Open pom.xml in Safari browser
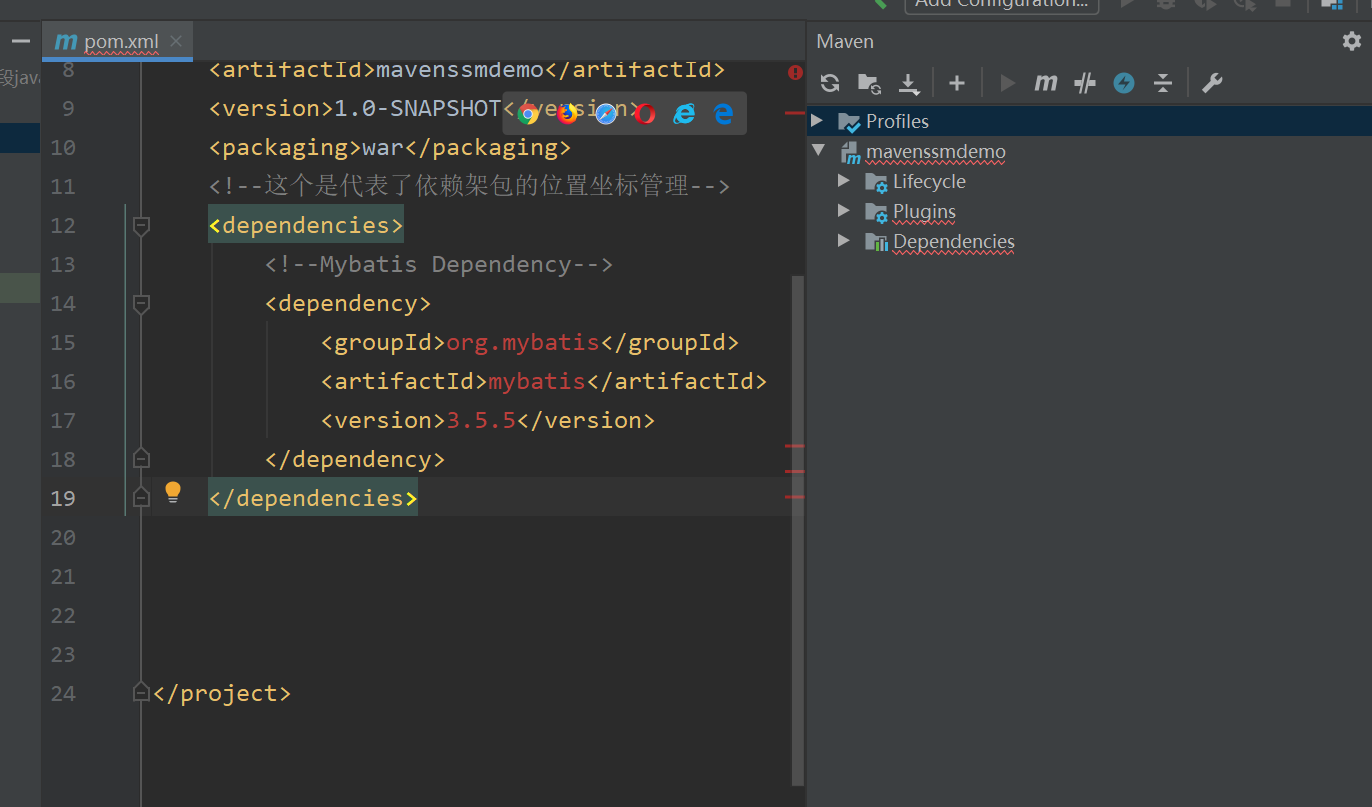 click(606, 114)
